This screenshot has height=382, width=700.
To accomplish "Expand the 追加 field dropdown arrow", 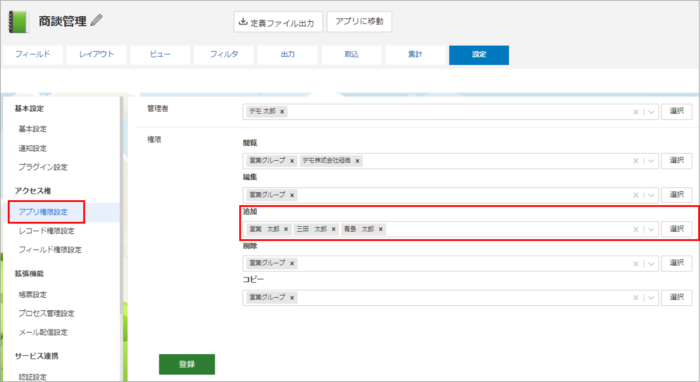I will tap(651, 229).
